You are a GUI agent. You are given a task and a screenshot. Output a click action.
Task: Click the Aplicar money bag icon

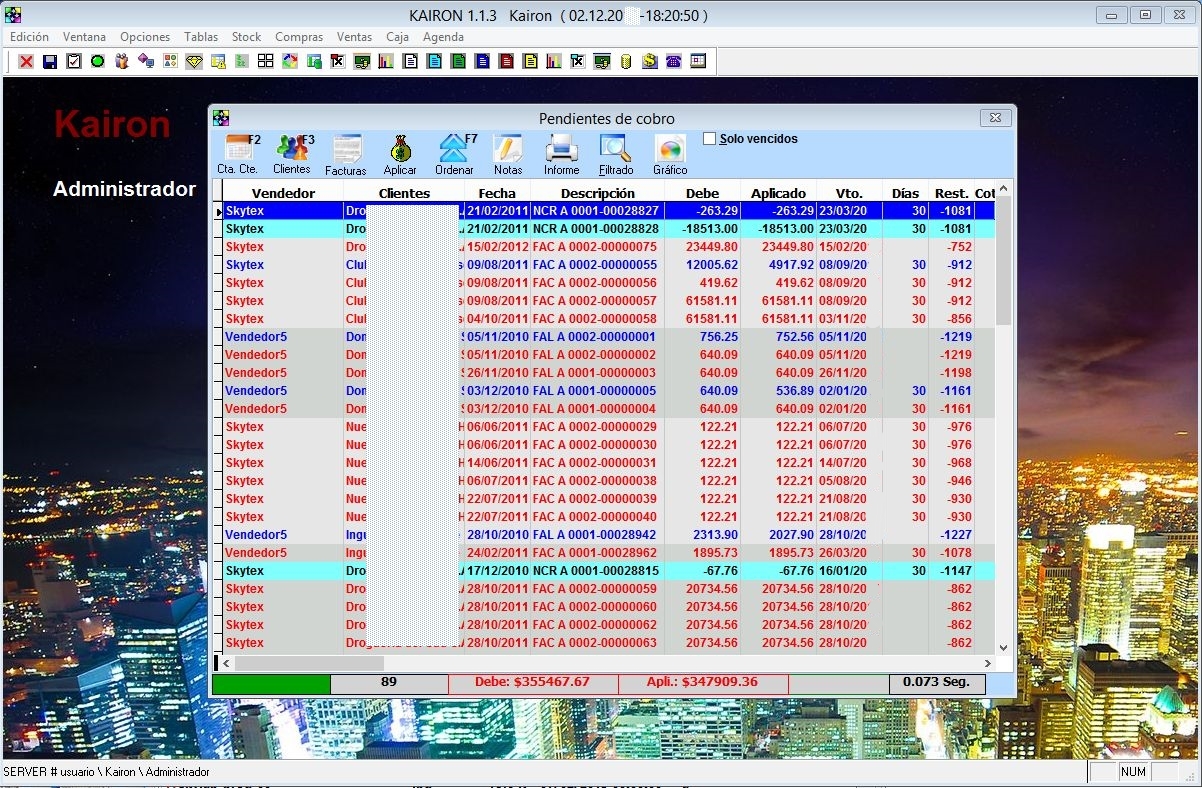point(400,155)
